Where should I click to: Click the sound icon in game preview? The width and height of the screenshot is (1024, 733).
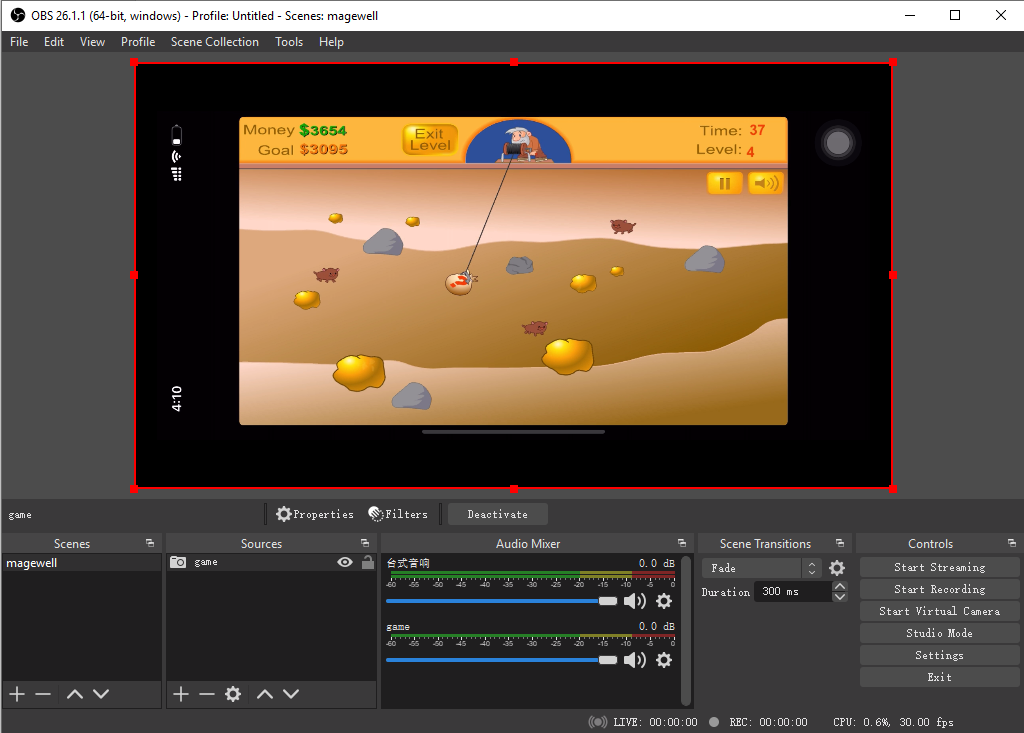tap(765, 183)
